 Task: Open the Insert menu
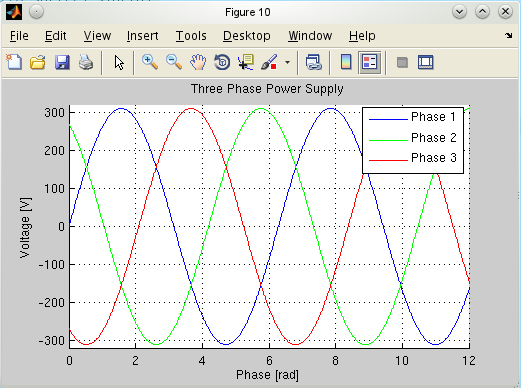(142, 36)
